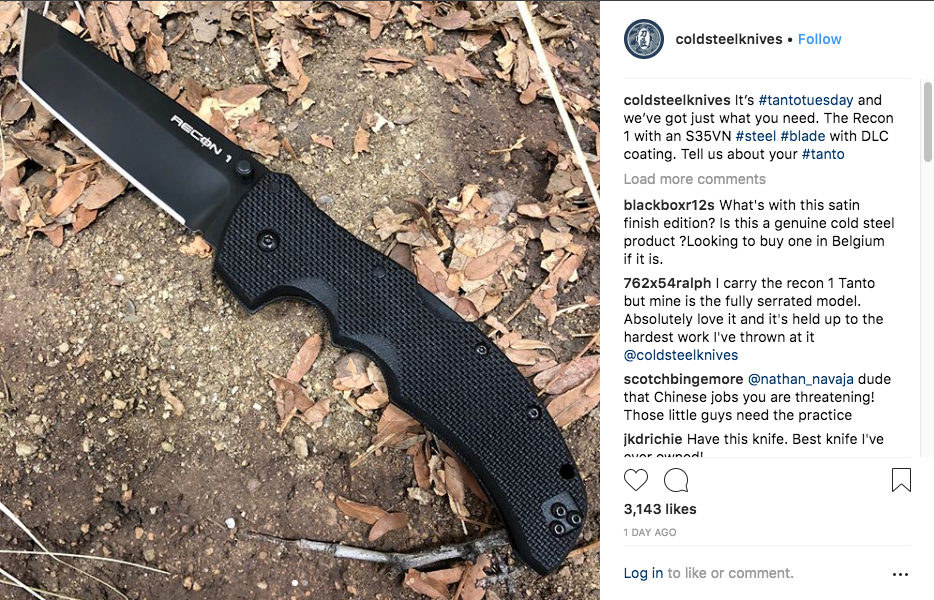Screen dimensions: 934x600
Task: Follow the coldsteelknives account
Action: 820,39
